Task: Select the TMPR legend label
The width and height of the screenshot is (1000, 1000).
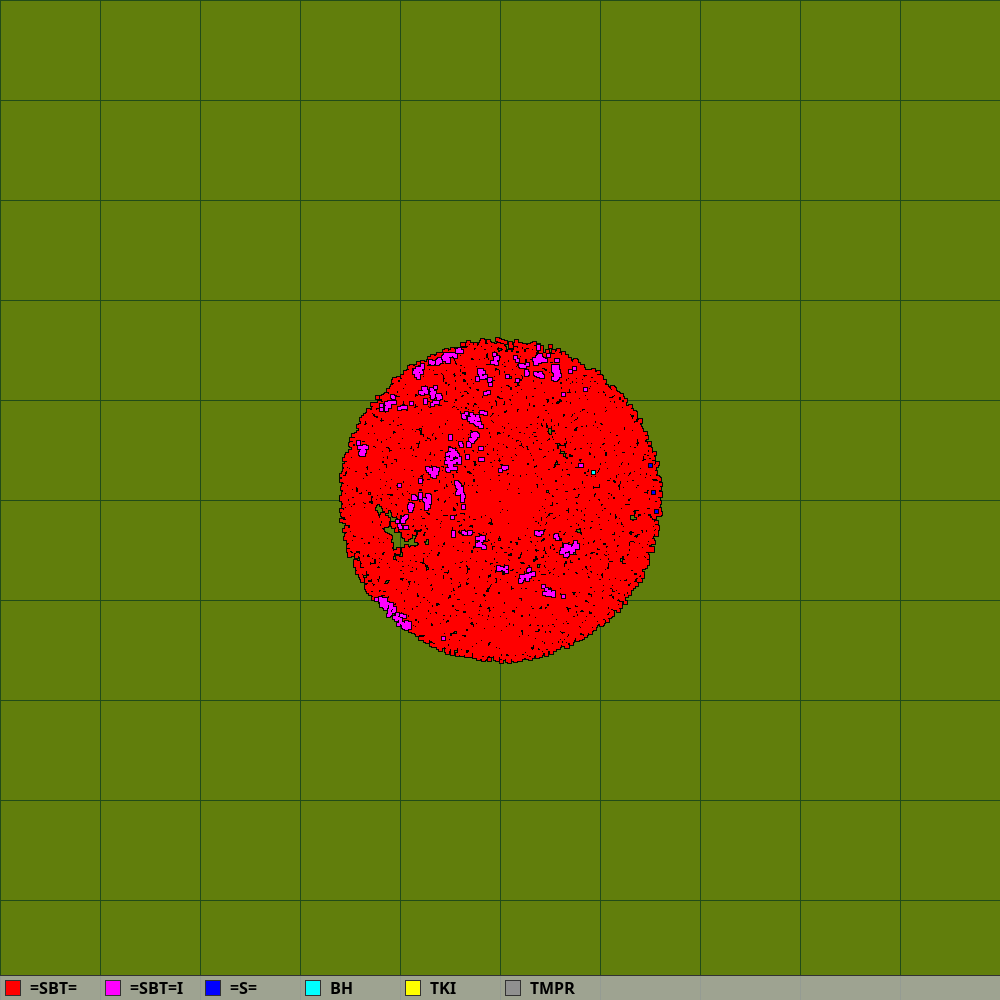Action: coord(552,988)
